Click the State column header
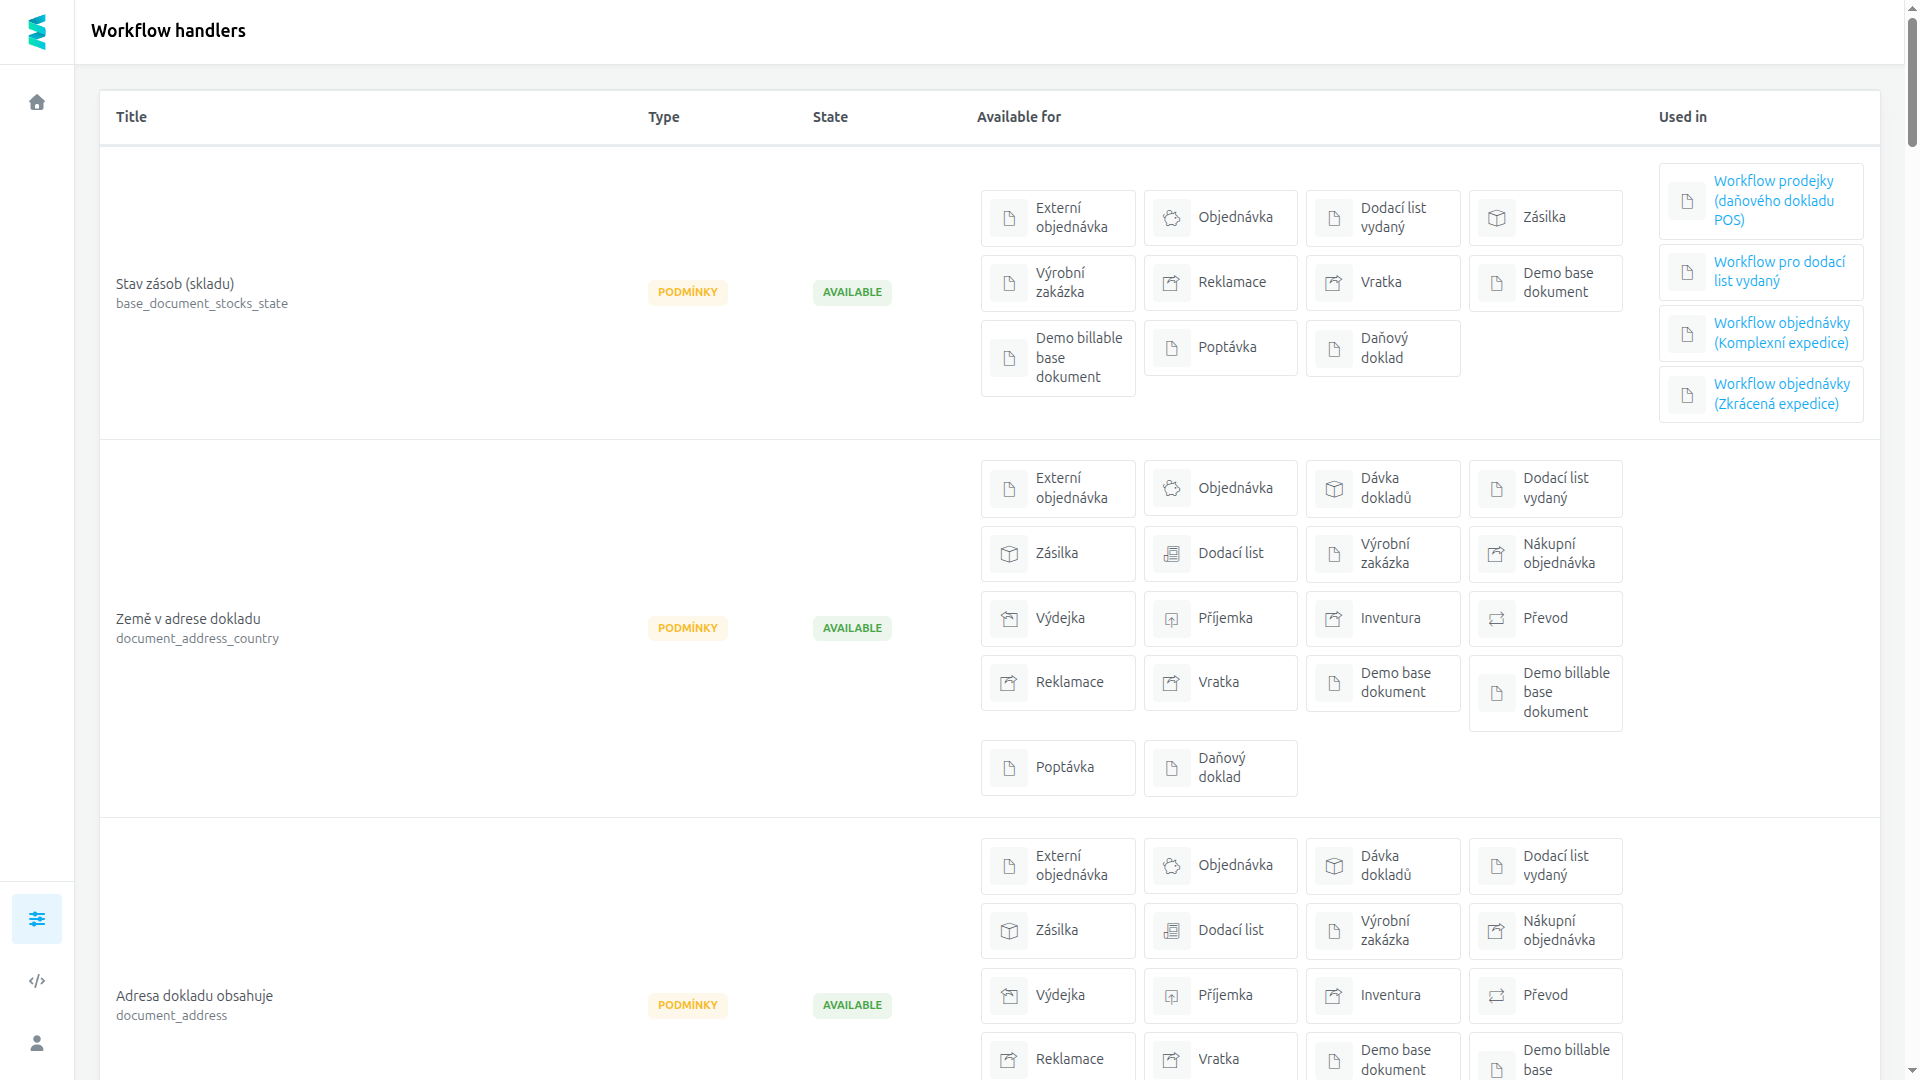The height and width of the screenshot is (1080, 1920). pyautogui.click(x=830, y=117)
